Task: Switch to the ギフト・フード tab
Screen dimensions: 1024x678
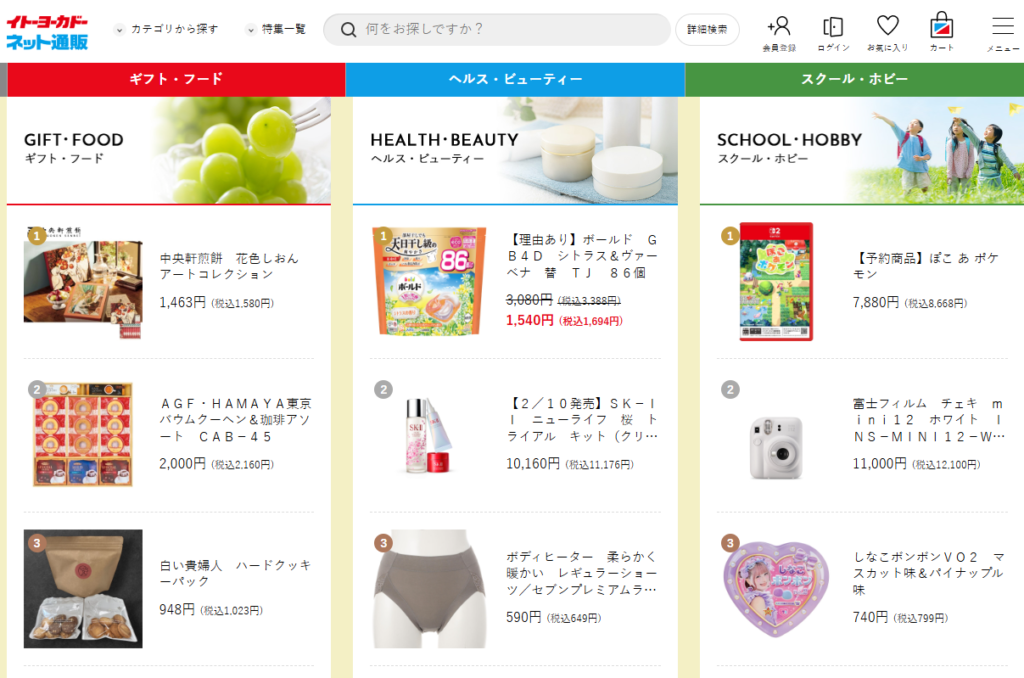Action: [x=176, y=79]
